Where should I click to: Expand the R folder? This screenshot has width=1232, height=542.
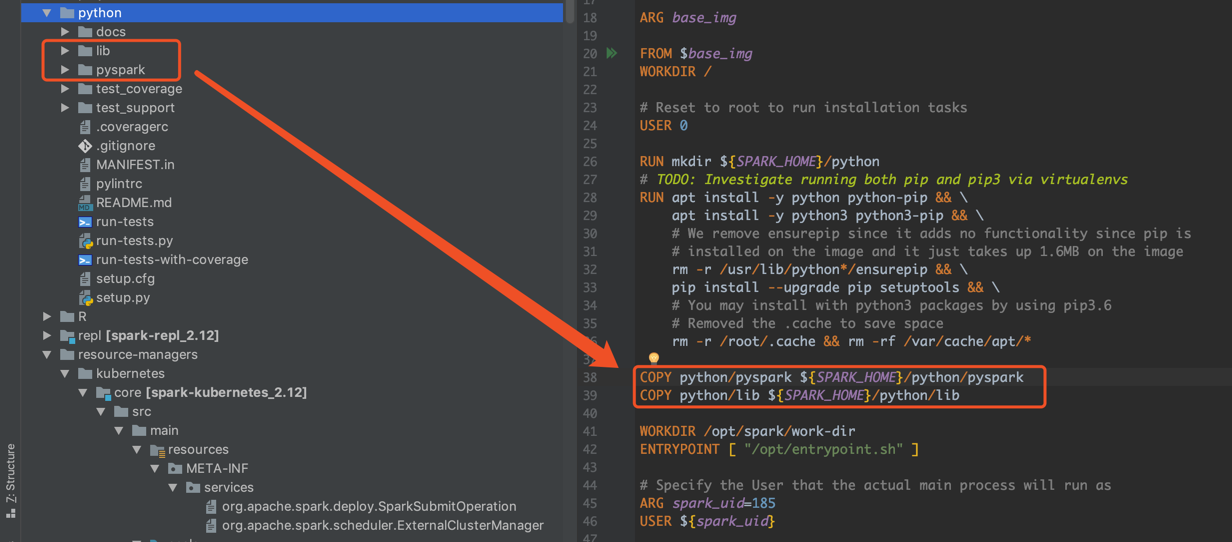(47, 316)
